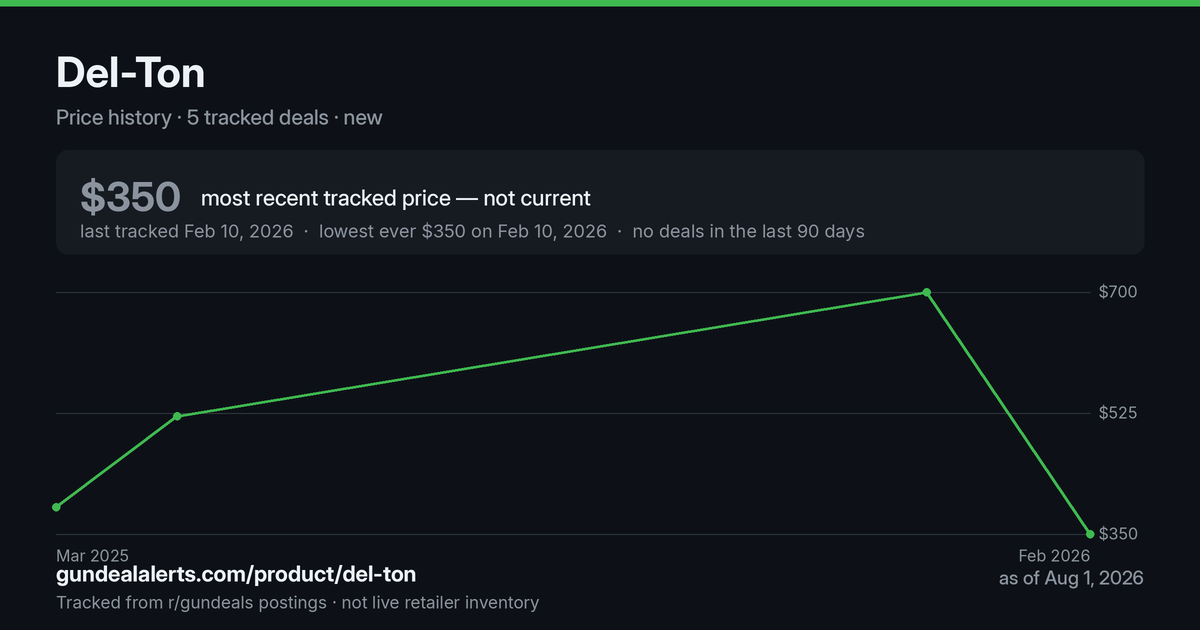Click the green top accent bar
The height and width of the screenshot is (630, 1200).
[x=600, y=3]
